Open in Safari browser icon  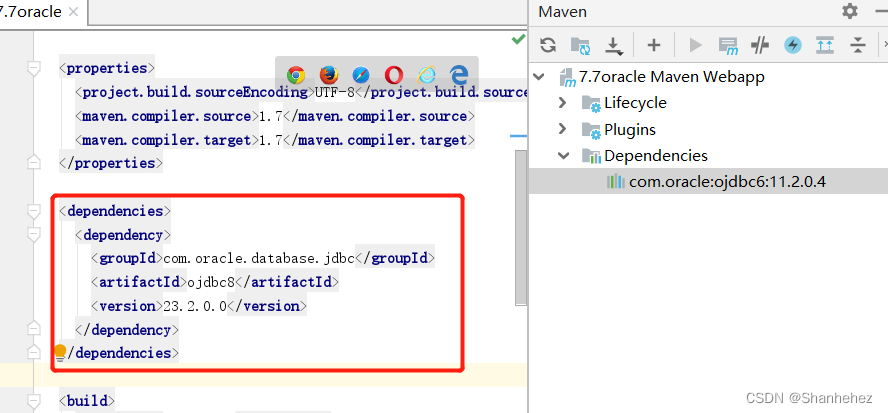click(361, 75)
